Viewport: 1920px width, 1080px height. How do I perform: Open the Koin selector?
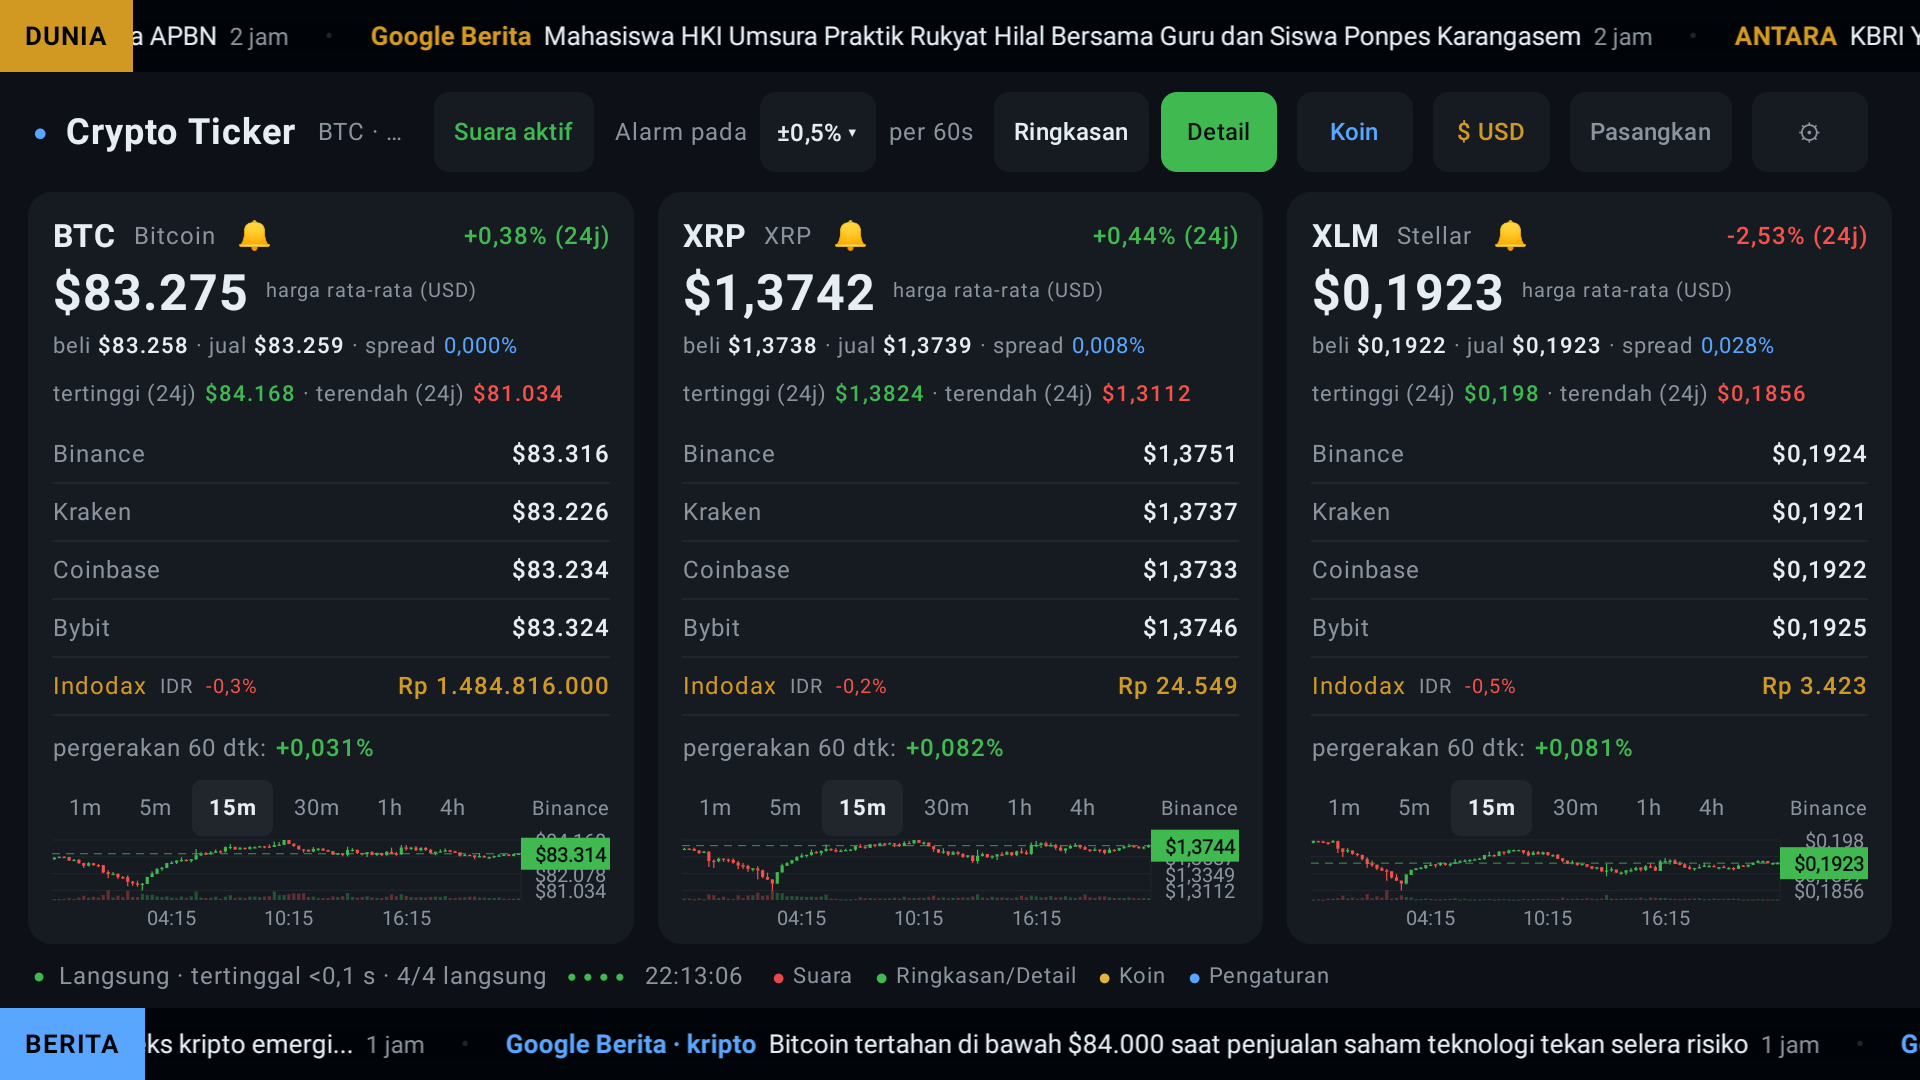tap(1354, 132)
